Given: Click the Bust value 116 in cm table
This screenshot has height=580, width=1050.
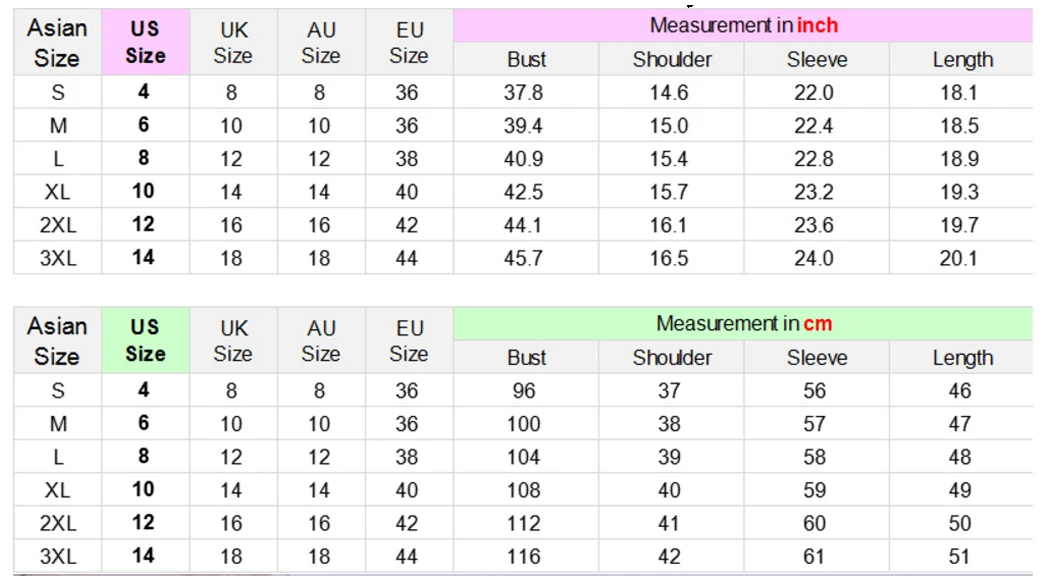Looking at the screenshot, I should coord(524,557).
